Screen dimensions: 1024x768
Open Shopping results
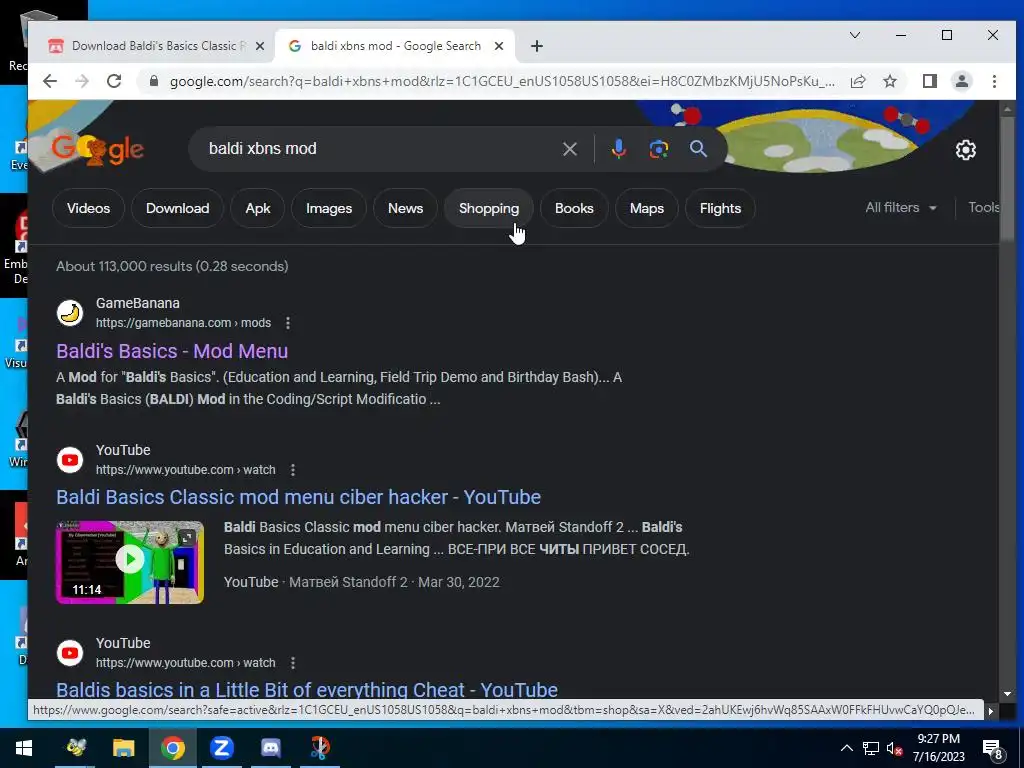pos(488,208)
